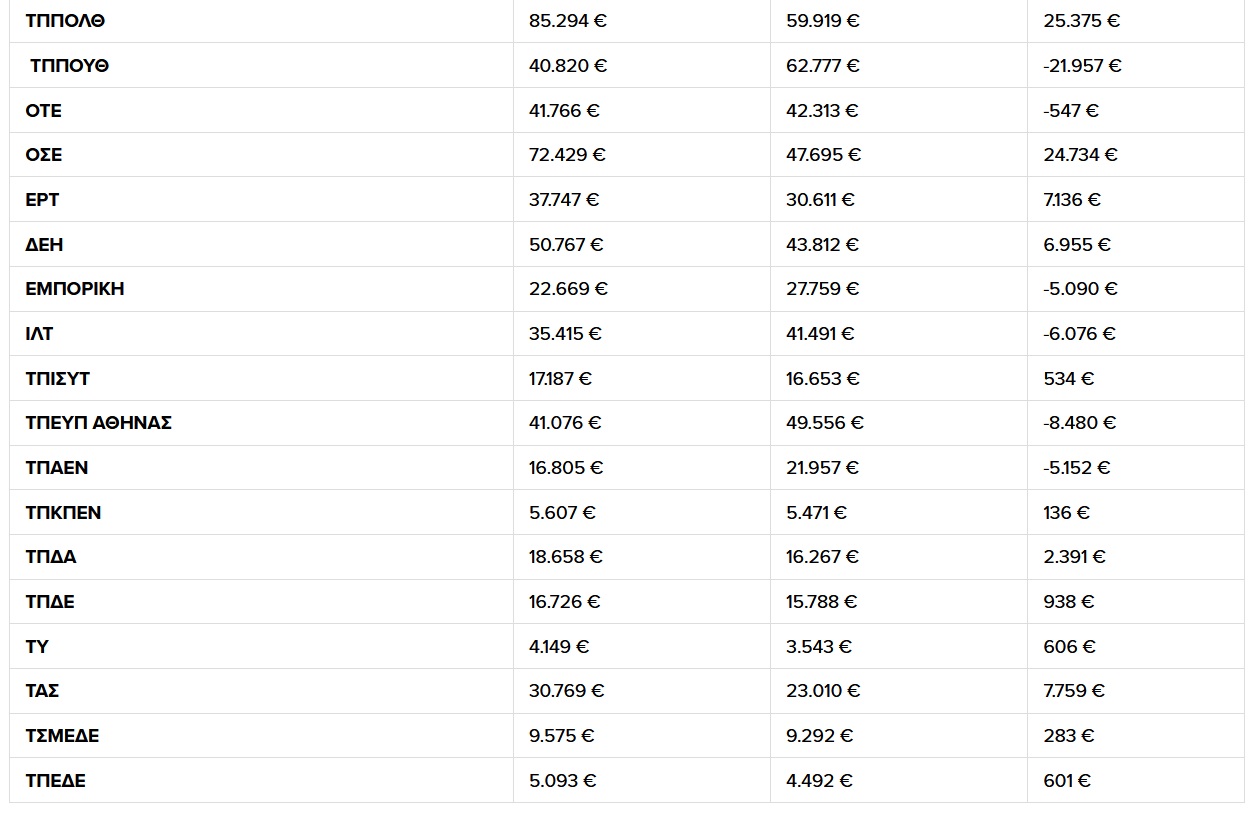Click the -5.152 € cell in ΤΠΑΕΝ row
The width and height of the screenshot is (1254, 816).
coord(1077,468)
